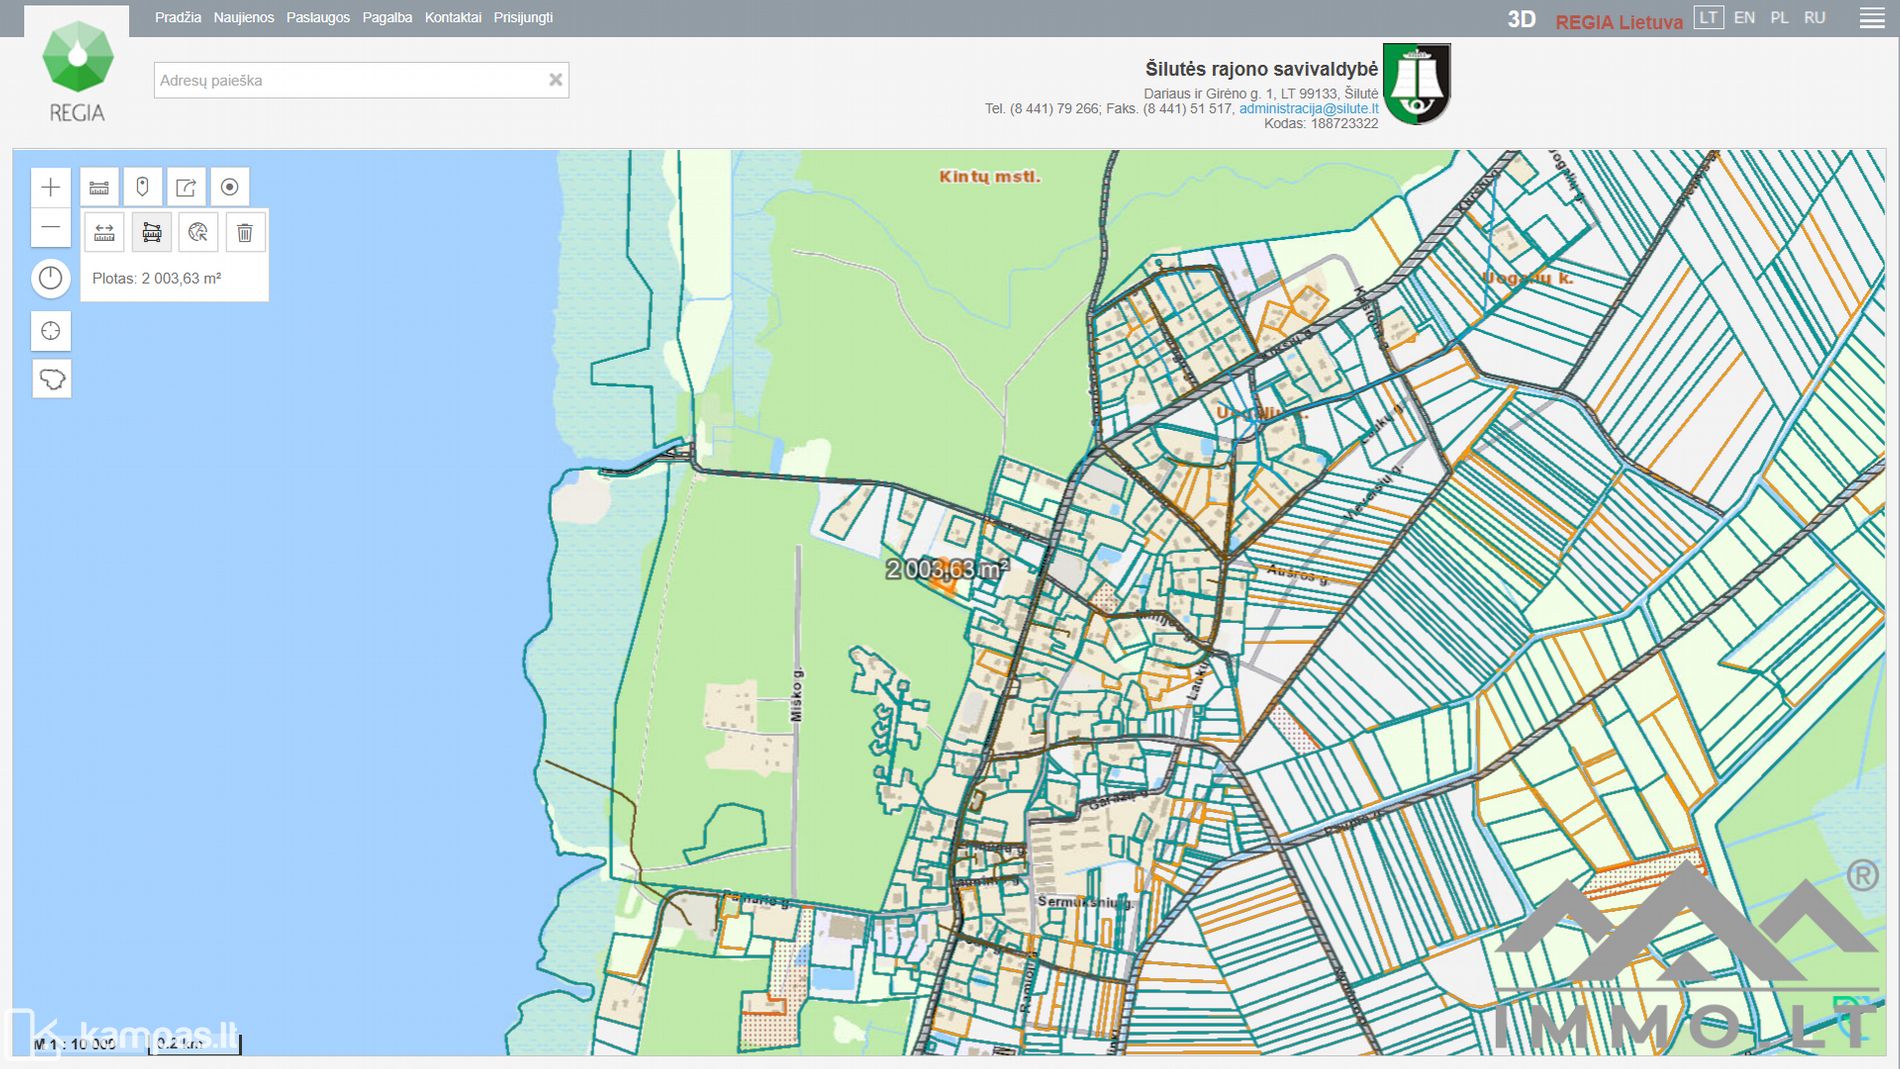Open the Pradžia menu item
This screenshot has width=1900, height=1069.
pos(178,17)
